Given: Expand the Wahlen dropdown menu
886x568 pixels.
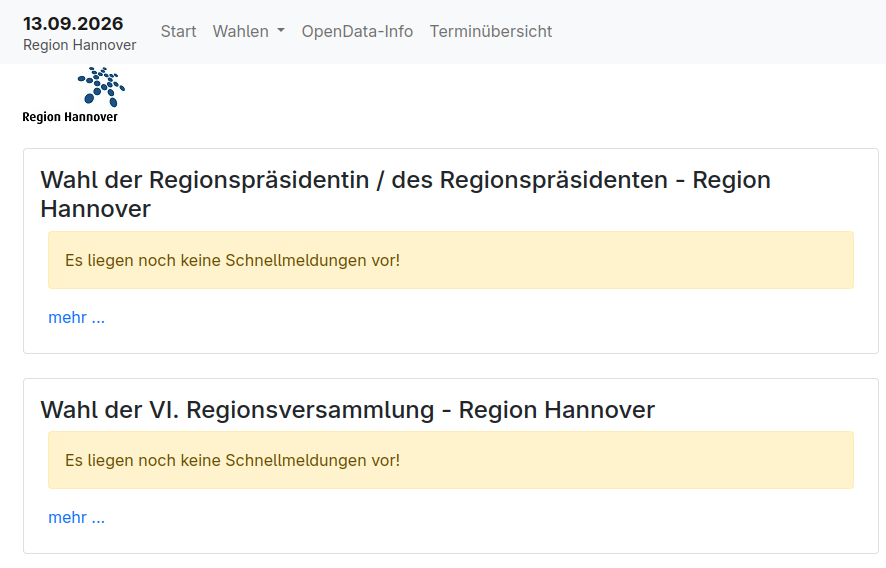Looking at the screenshot, I should (249, 32).
